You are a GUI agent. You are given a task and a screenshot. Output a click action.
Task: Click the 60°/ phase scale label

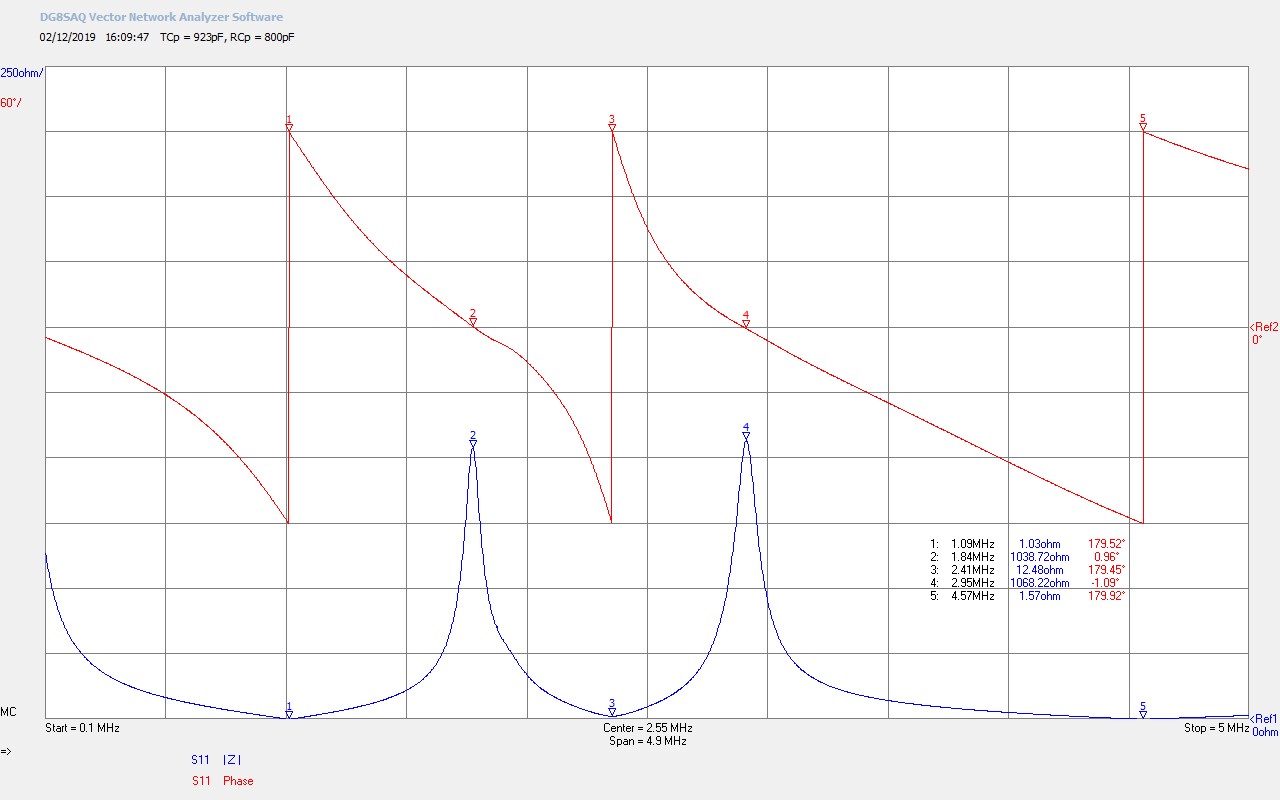coord(10,103)
